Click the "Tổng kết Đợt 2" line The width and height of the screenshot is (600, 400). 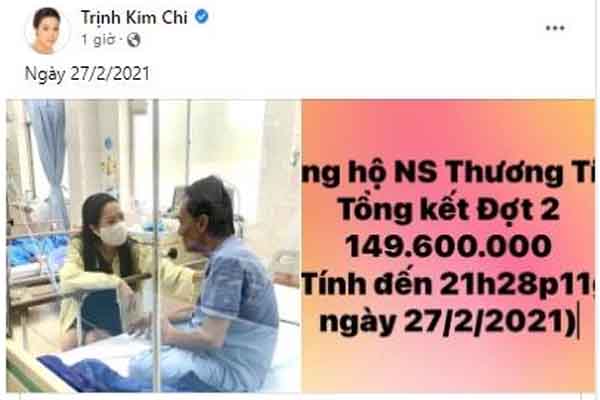coord(448,210)
